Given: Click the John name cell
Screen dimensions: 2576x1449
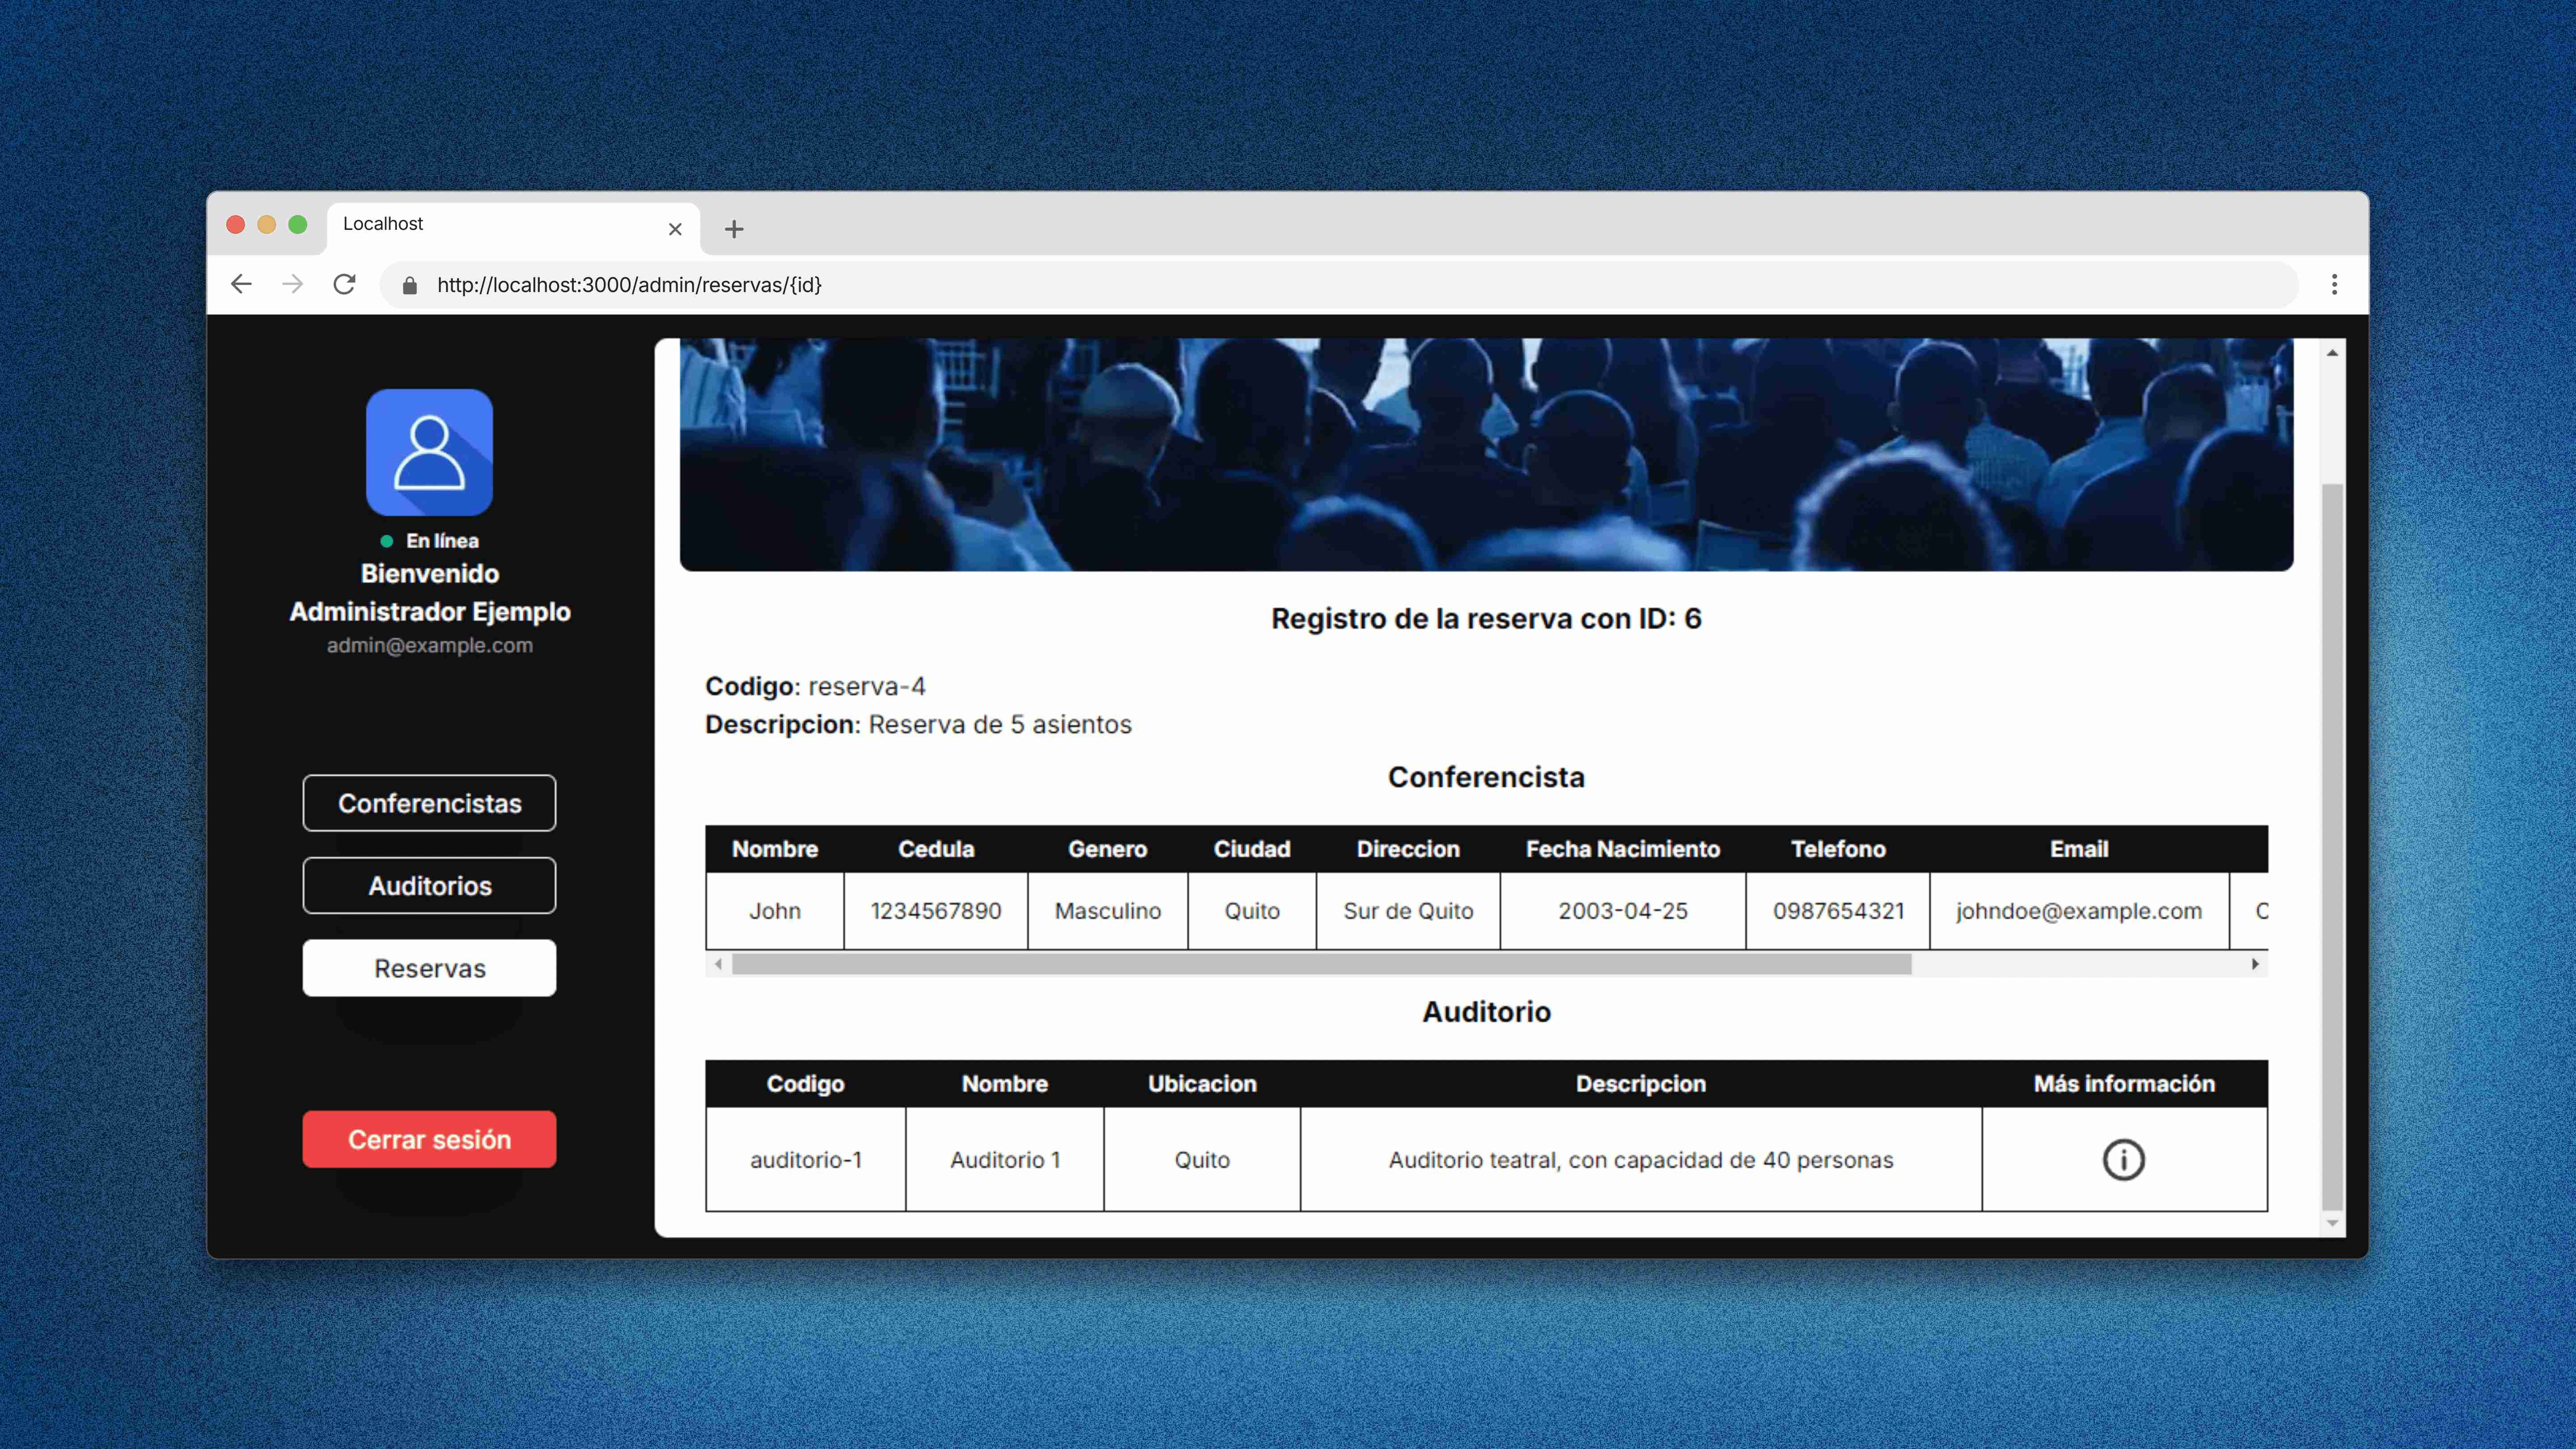Looking at the screenshot, I should tap(775, 911).
